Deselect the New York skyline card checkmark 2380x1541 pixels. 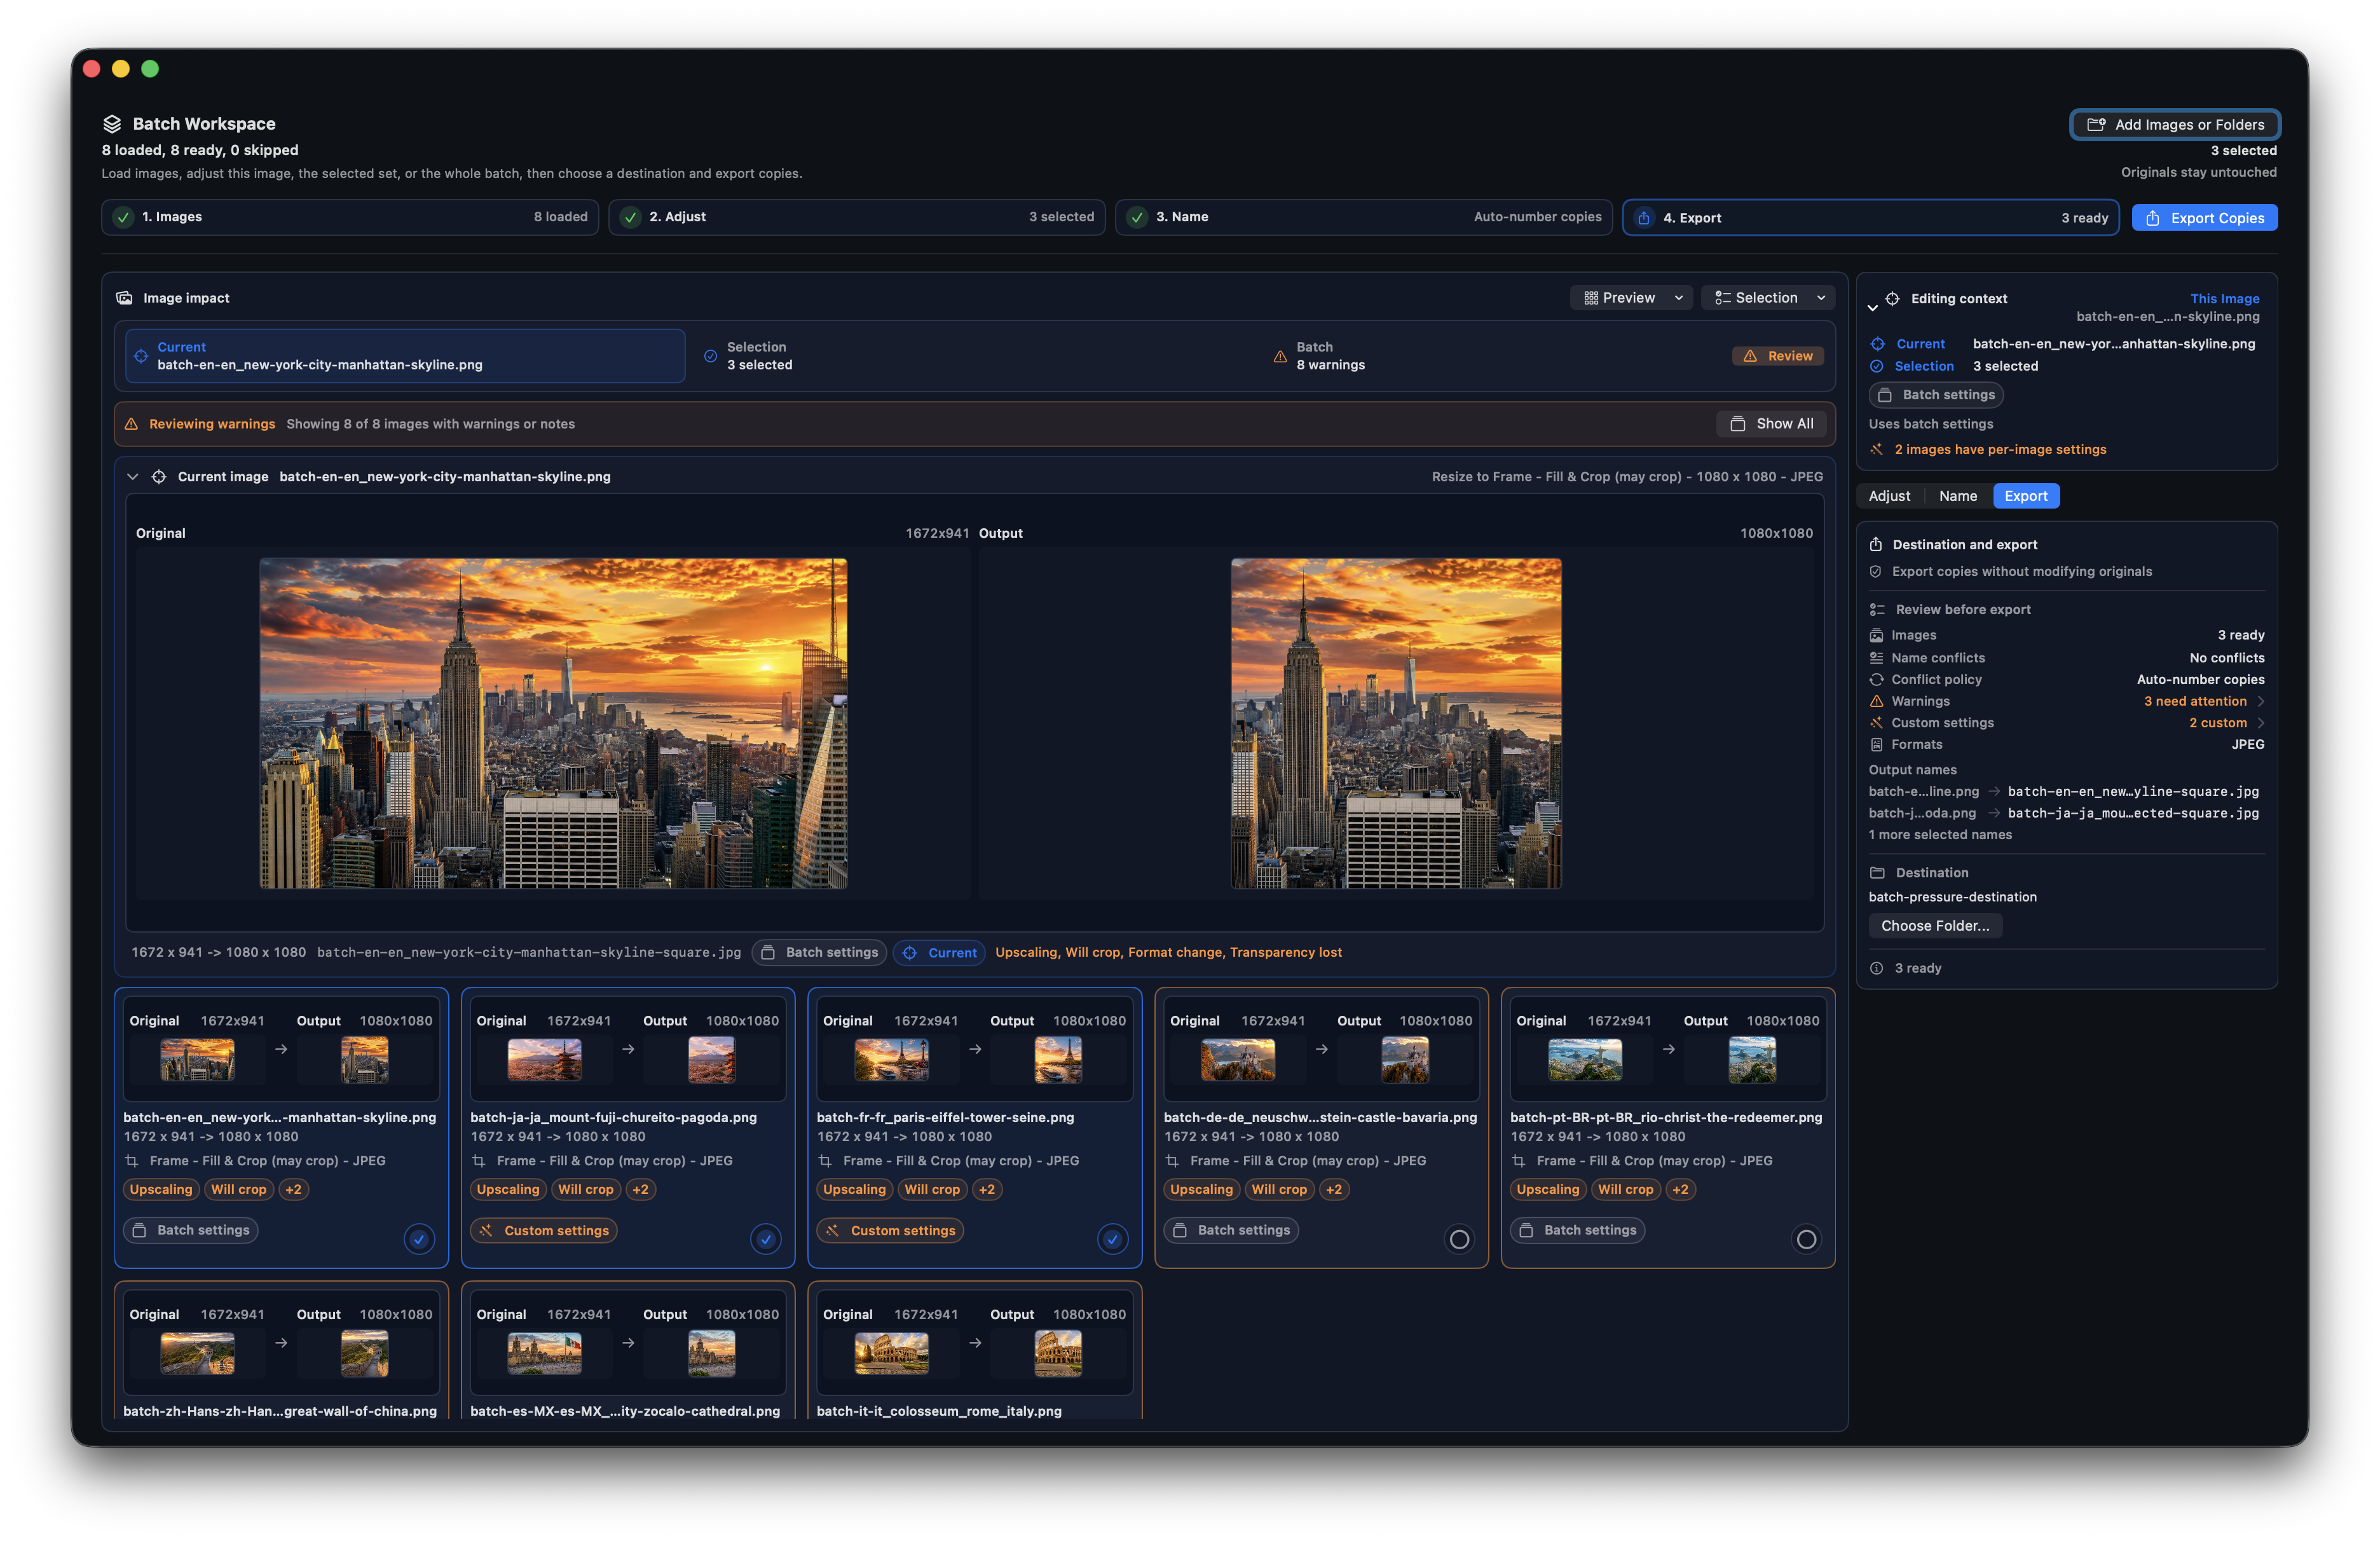coord(419,1239)
